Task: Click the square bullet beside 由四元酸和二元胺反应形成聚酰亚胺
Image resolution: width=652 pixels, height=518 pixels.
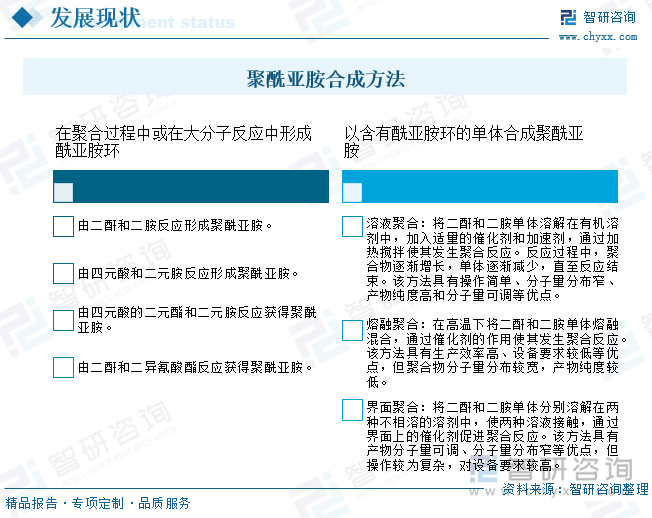Action: pyautogui.click(x=63, y=274)
